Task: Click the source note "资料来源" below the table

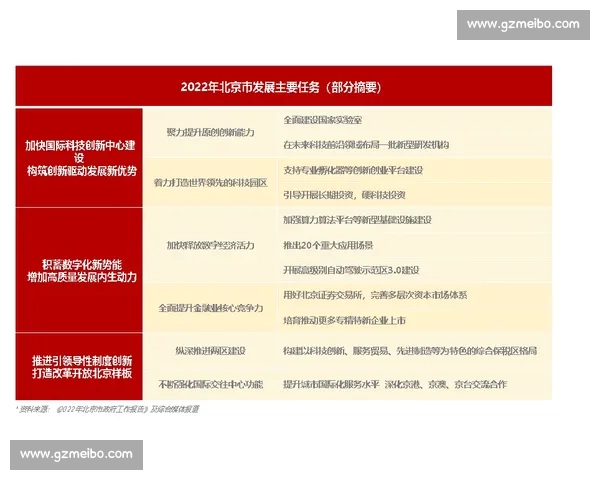Action: (108, 409)
